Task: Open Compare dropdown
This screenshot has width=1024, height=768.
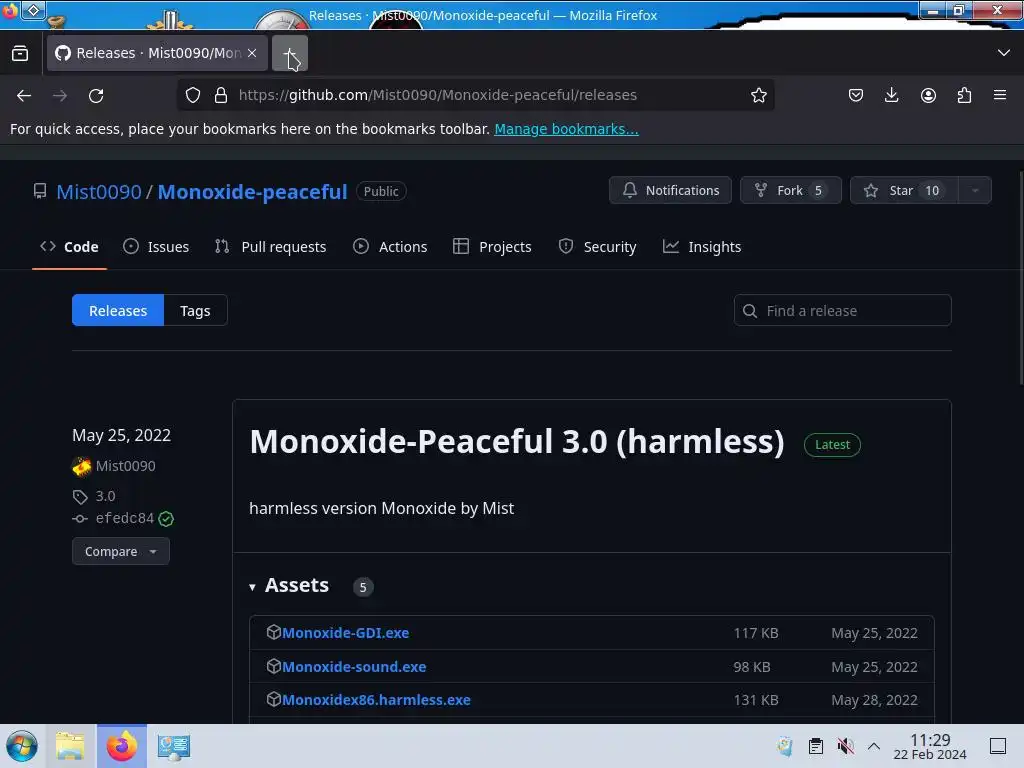Action: coord(121,551)
